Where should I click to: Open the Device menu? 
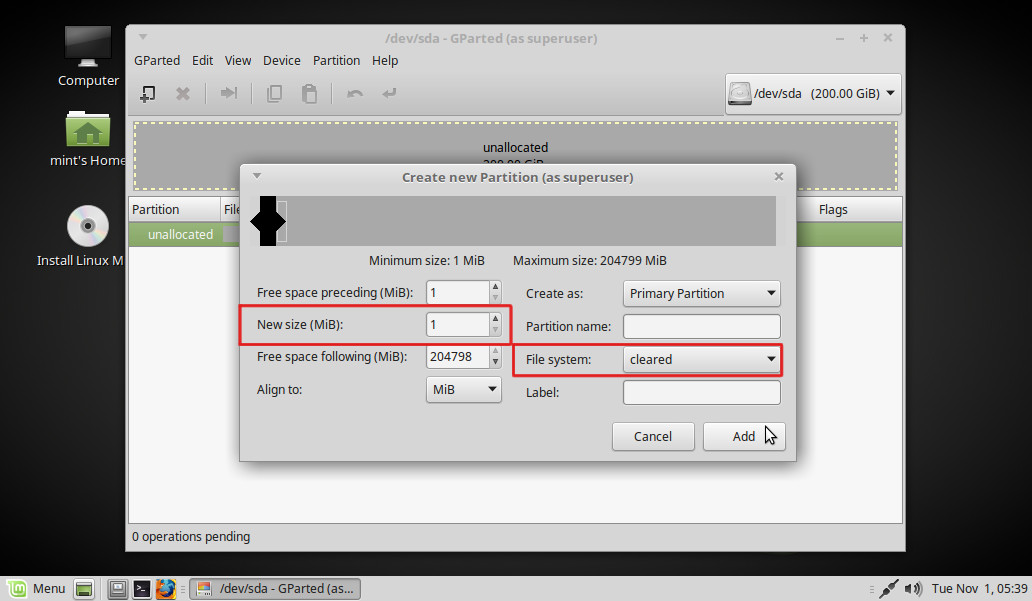coord(281,60)
